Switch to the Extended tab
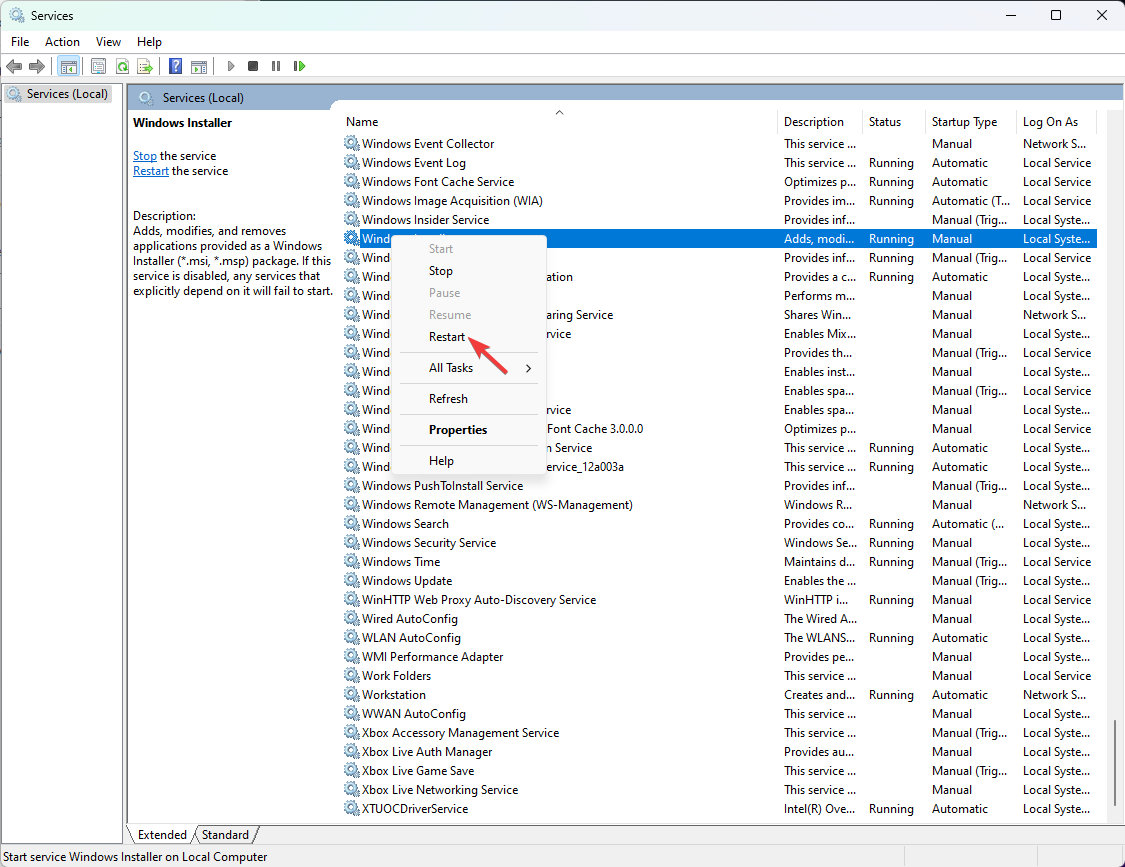 coord(162,835)
